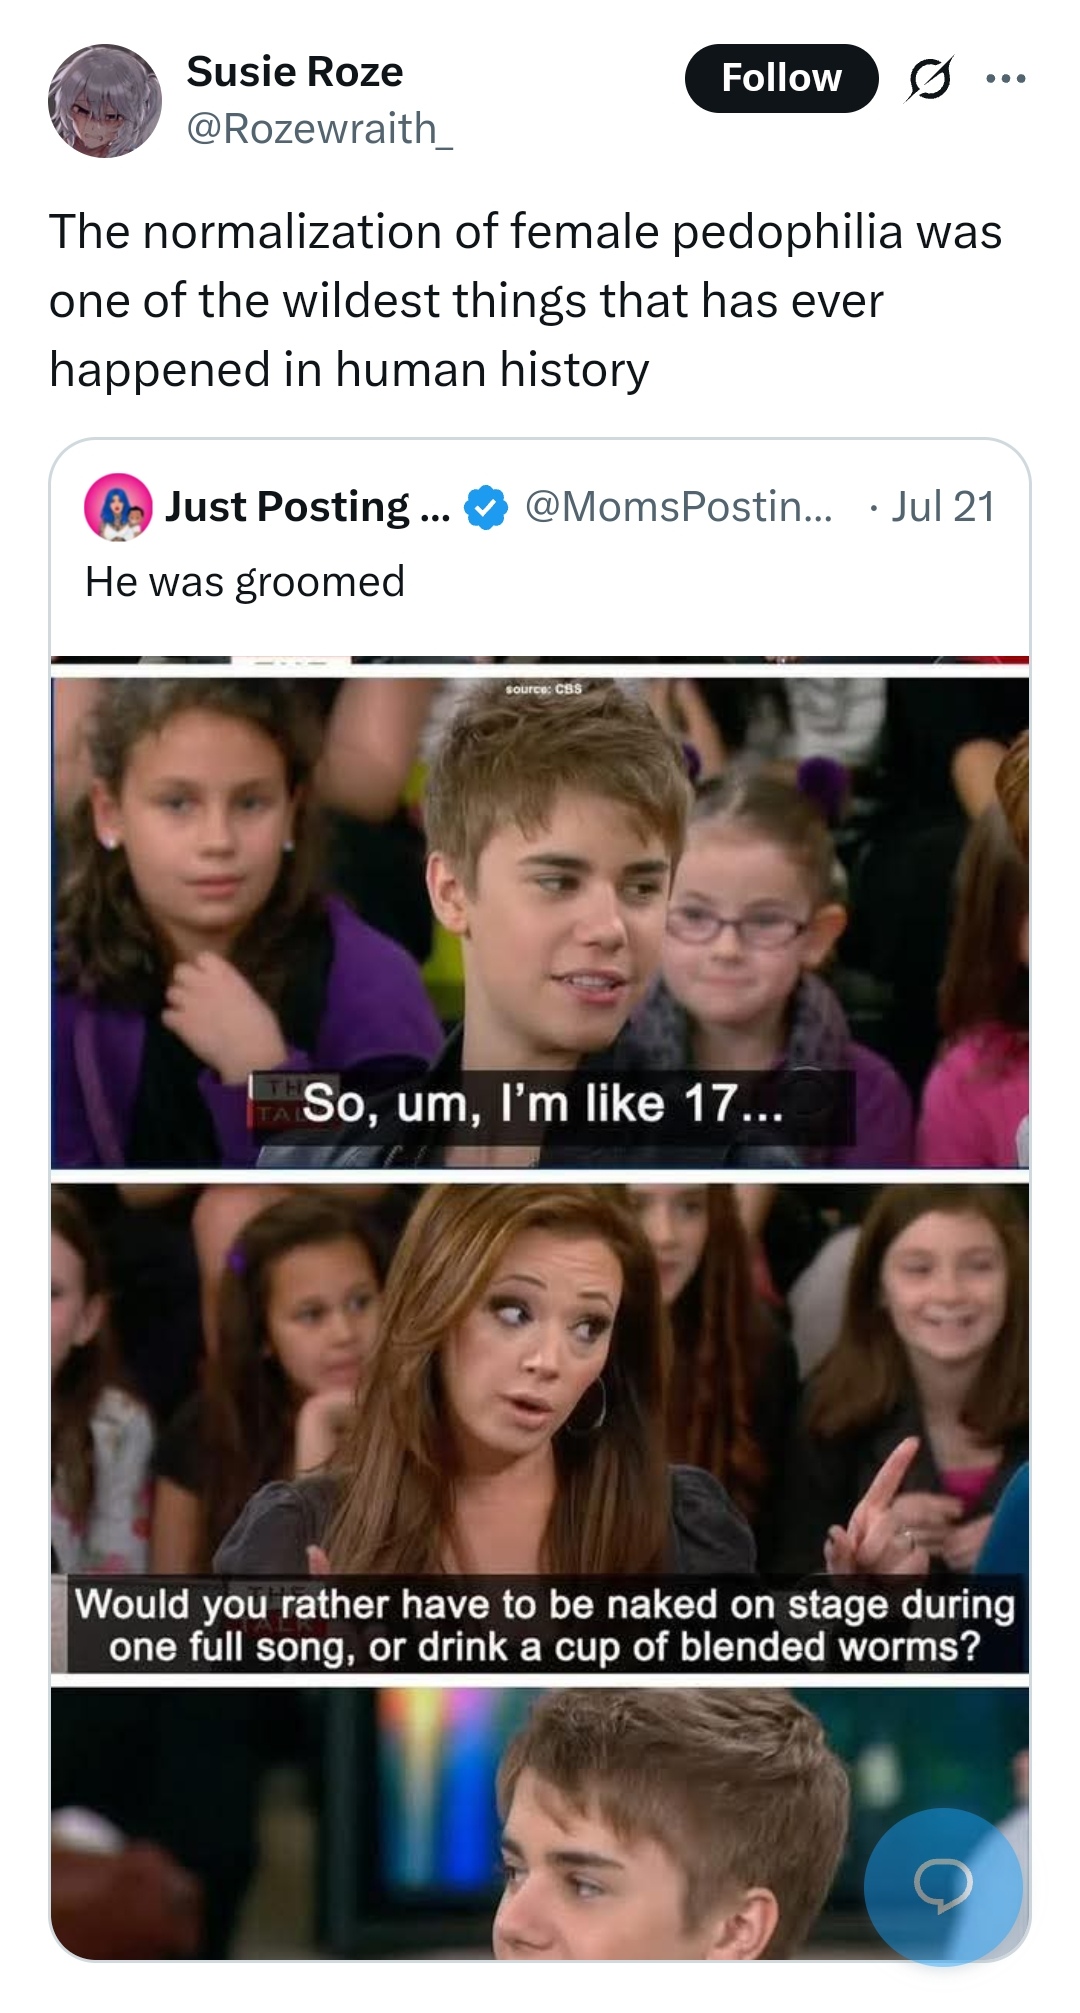
Task: View the 'I'm like 17' image panel
Action: pyautogui.click(x=540, y=922)
